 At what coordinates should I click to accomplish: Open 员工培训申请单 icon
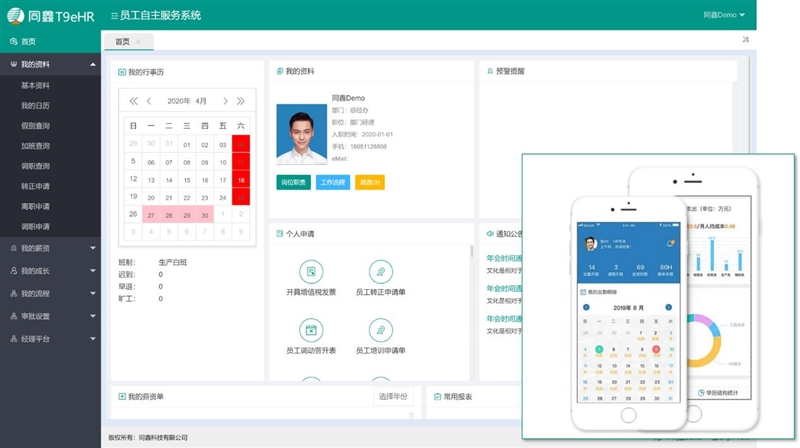[380, 330]
